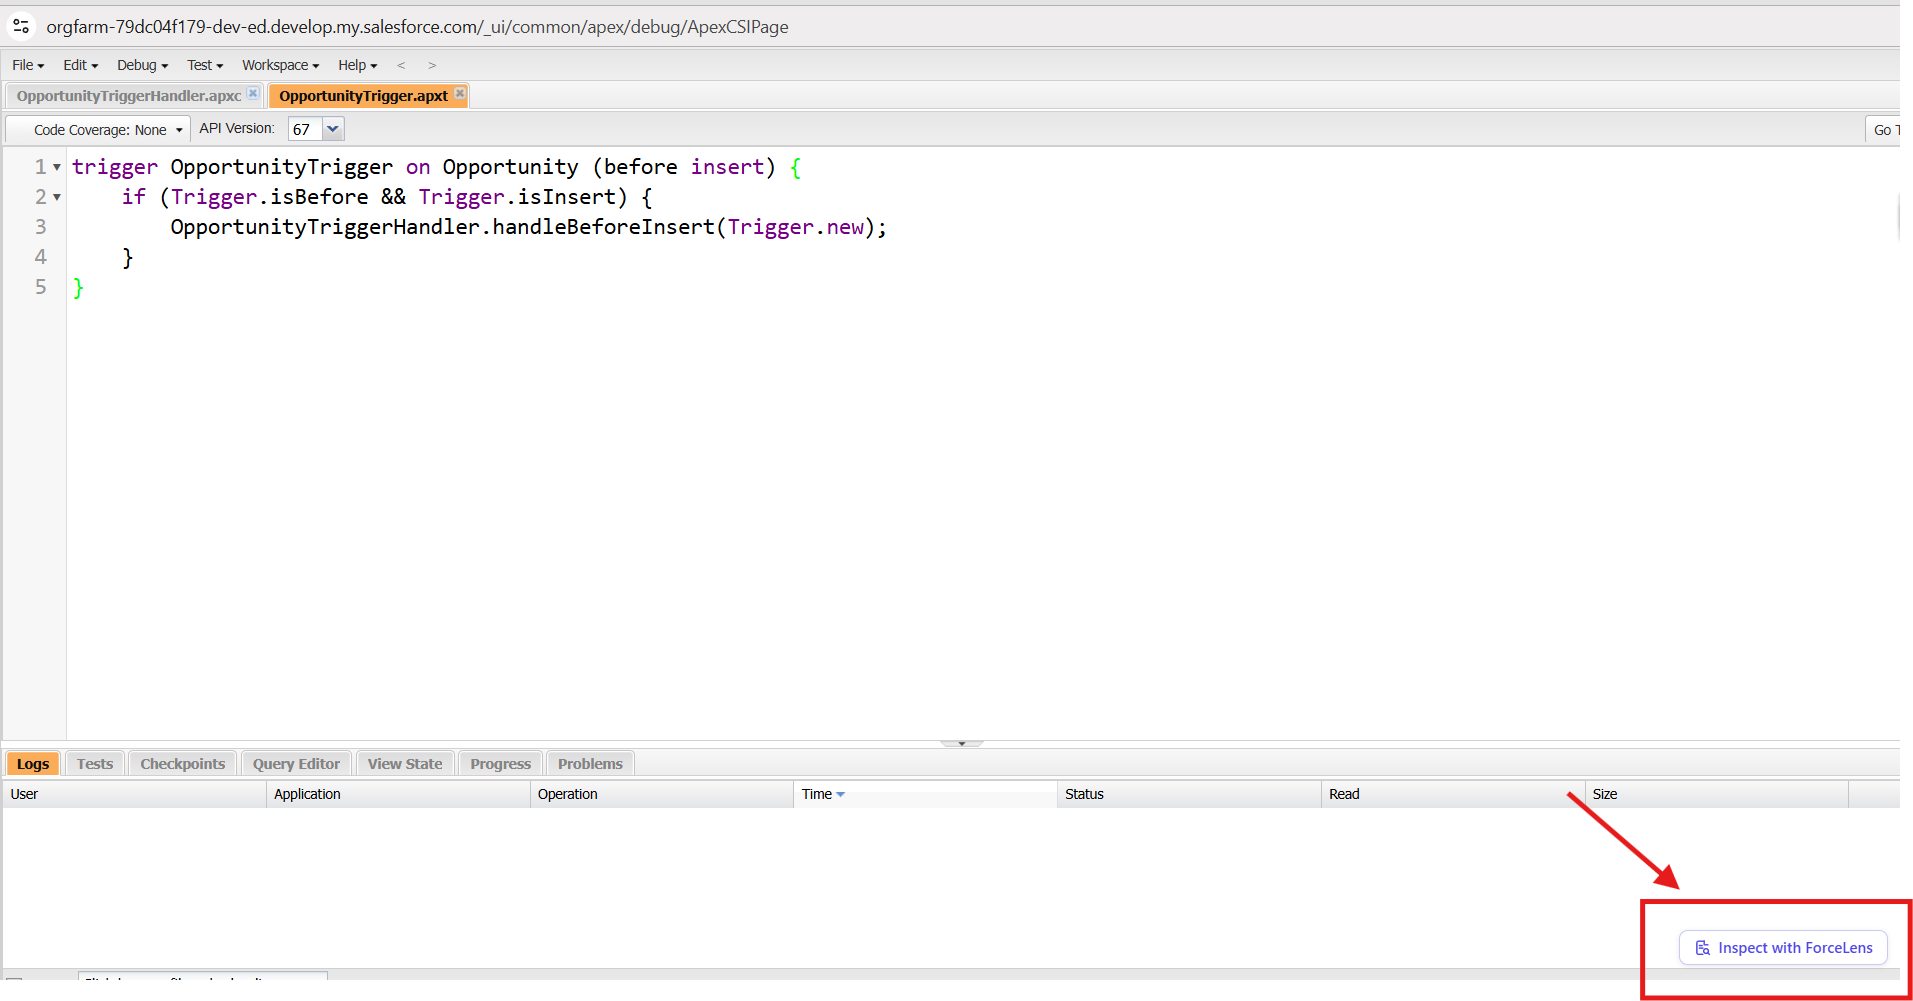
Task: Click the Go To button
Action: (x=1885, y=130)
